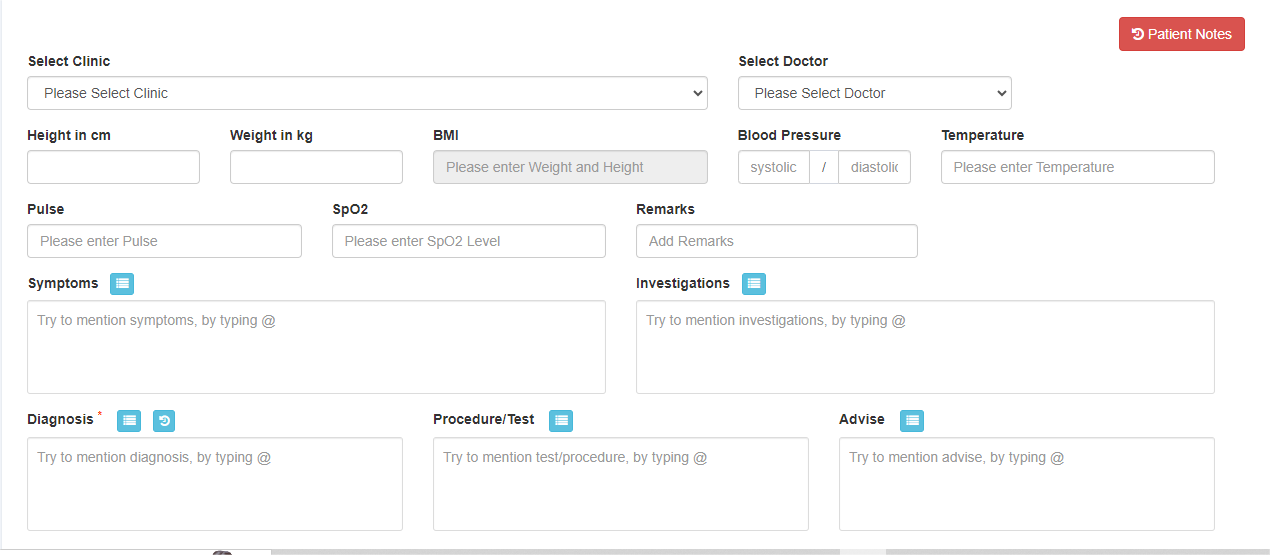Viewport: 1270px width, 555px height.
Task: Open the Investigations list icon
Action: click(754, 284)
